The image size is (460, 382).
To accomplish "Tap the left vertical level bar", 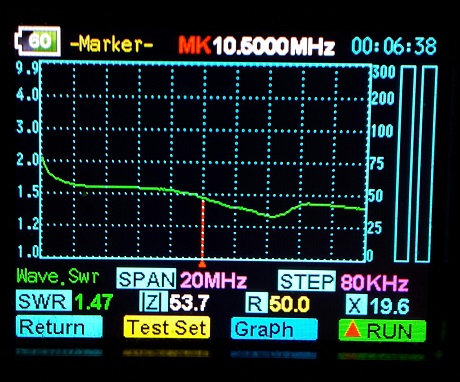I will tap(405, 164).
